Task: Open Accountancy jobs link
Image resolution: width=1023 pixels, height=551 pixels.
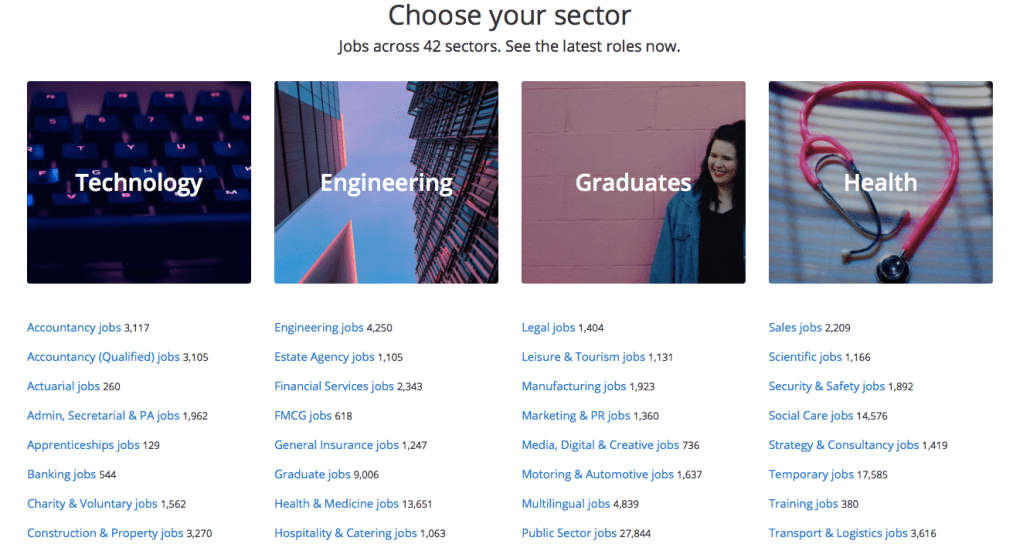Action: tap(74, 328)
